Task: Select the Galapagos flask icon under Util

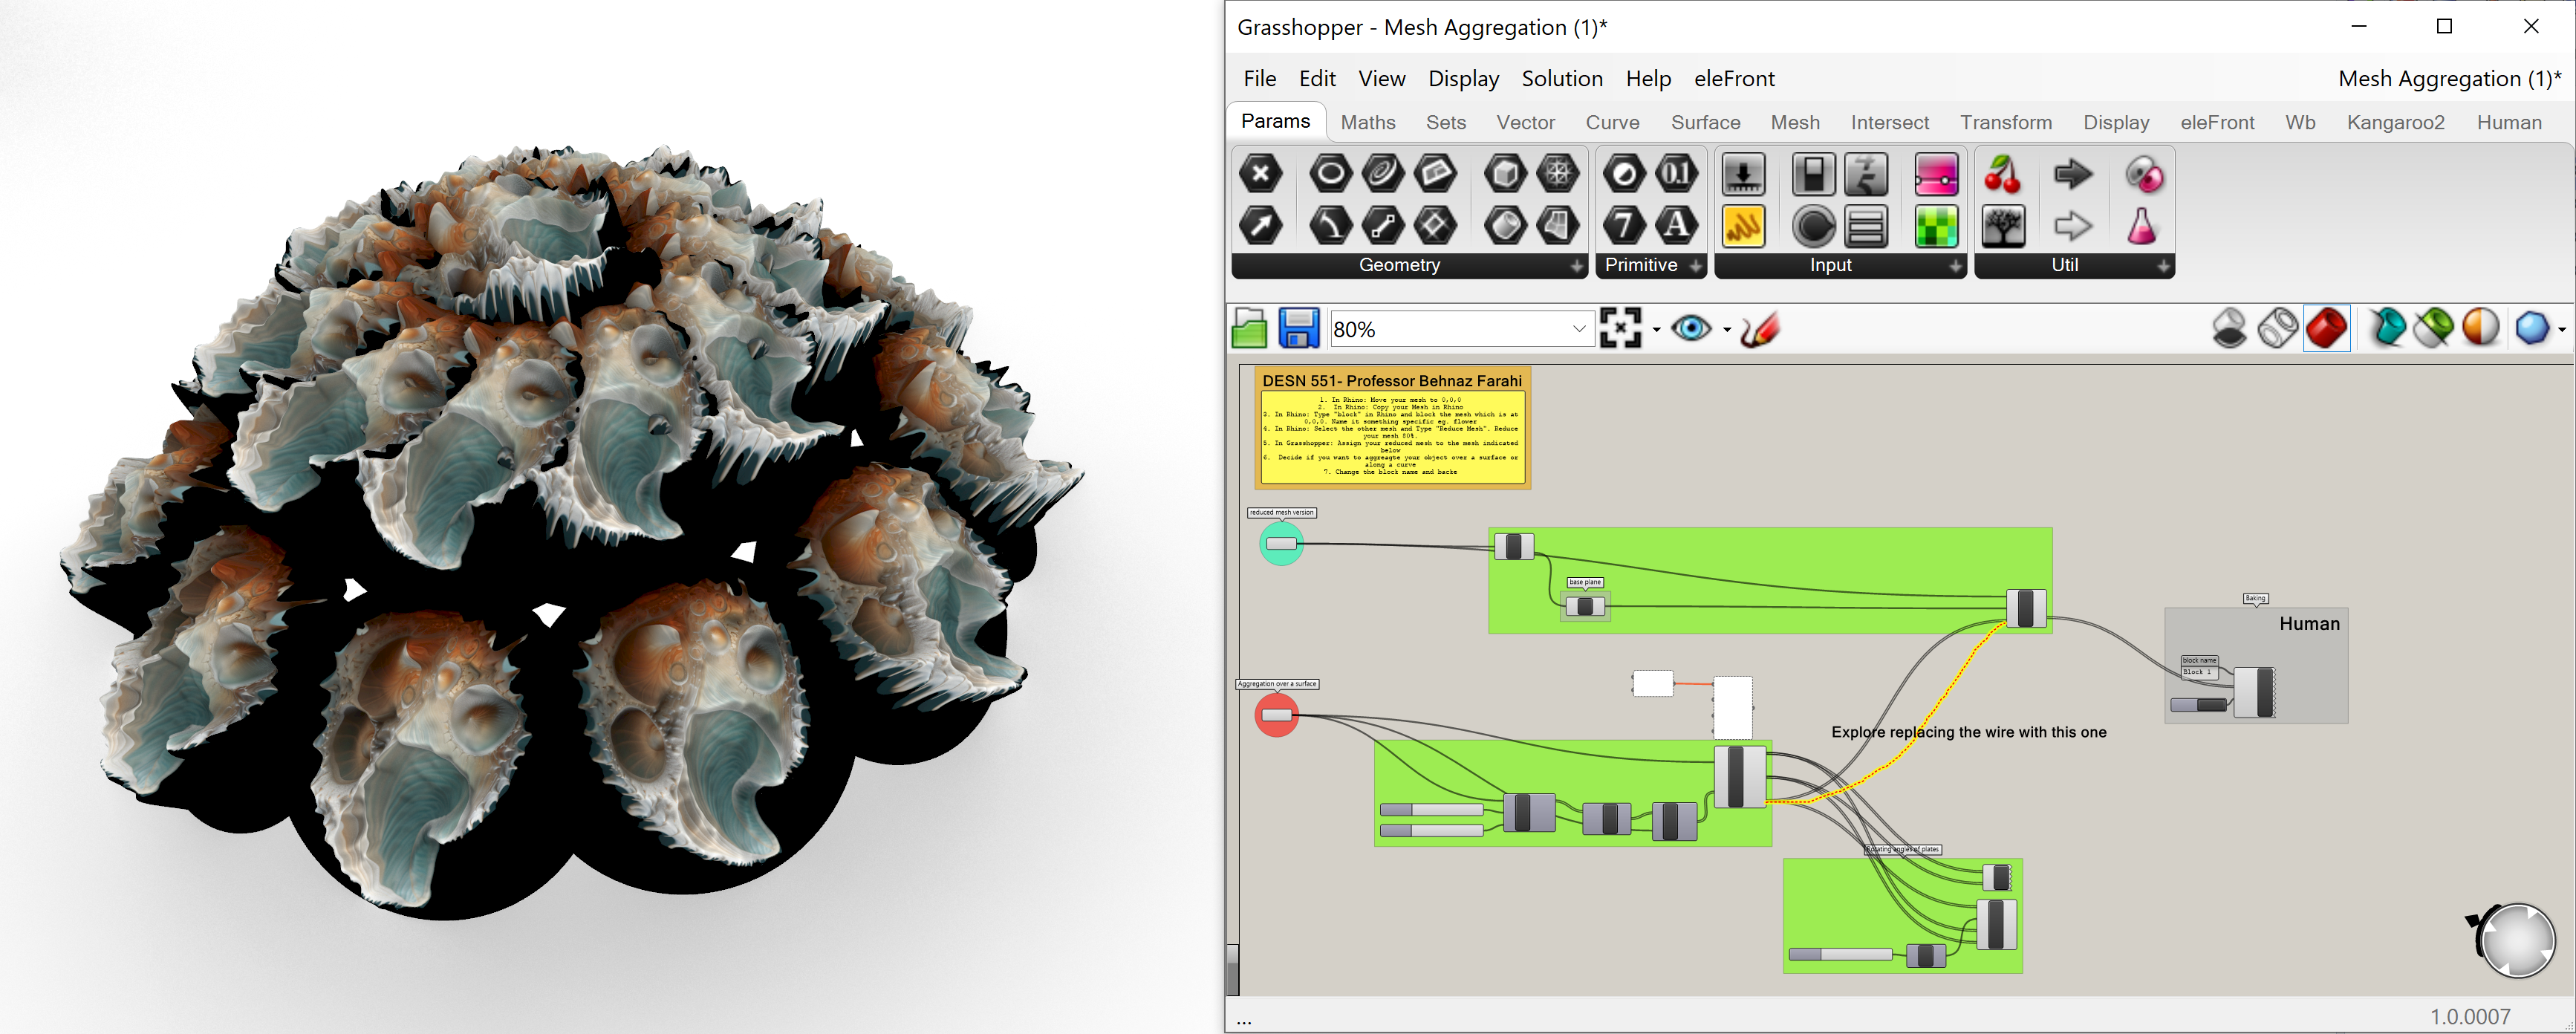Action: coord(2144,226)
